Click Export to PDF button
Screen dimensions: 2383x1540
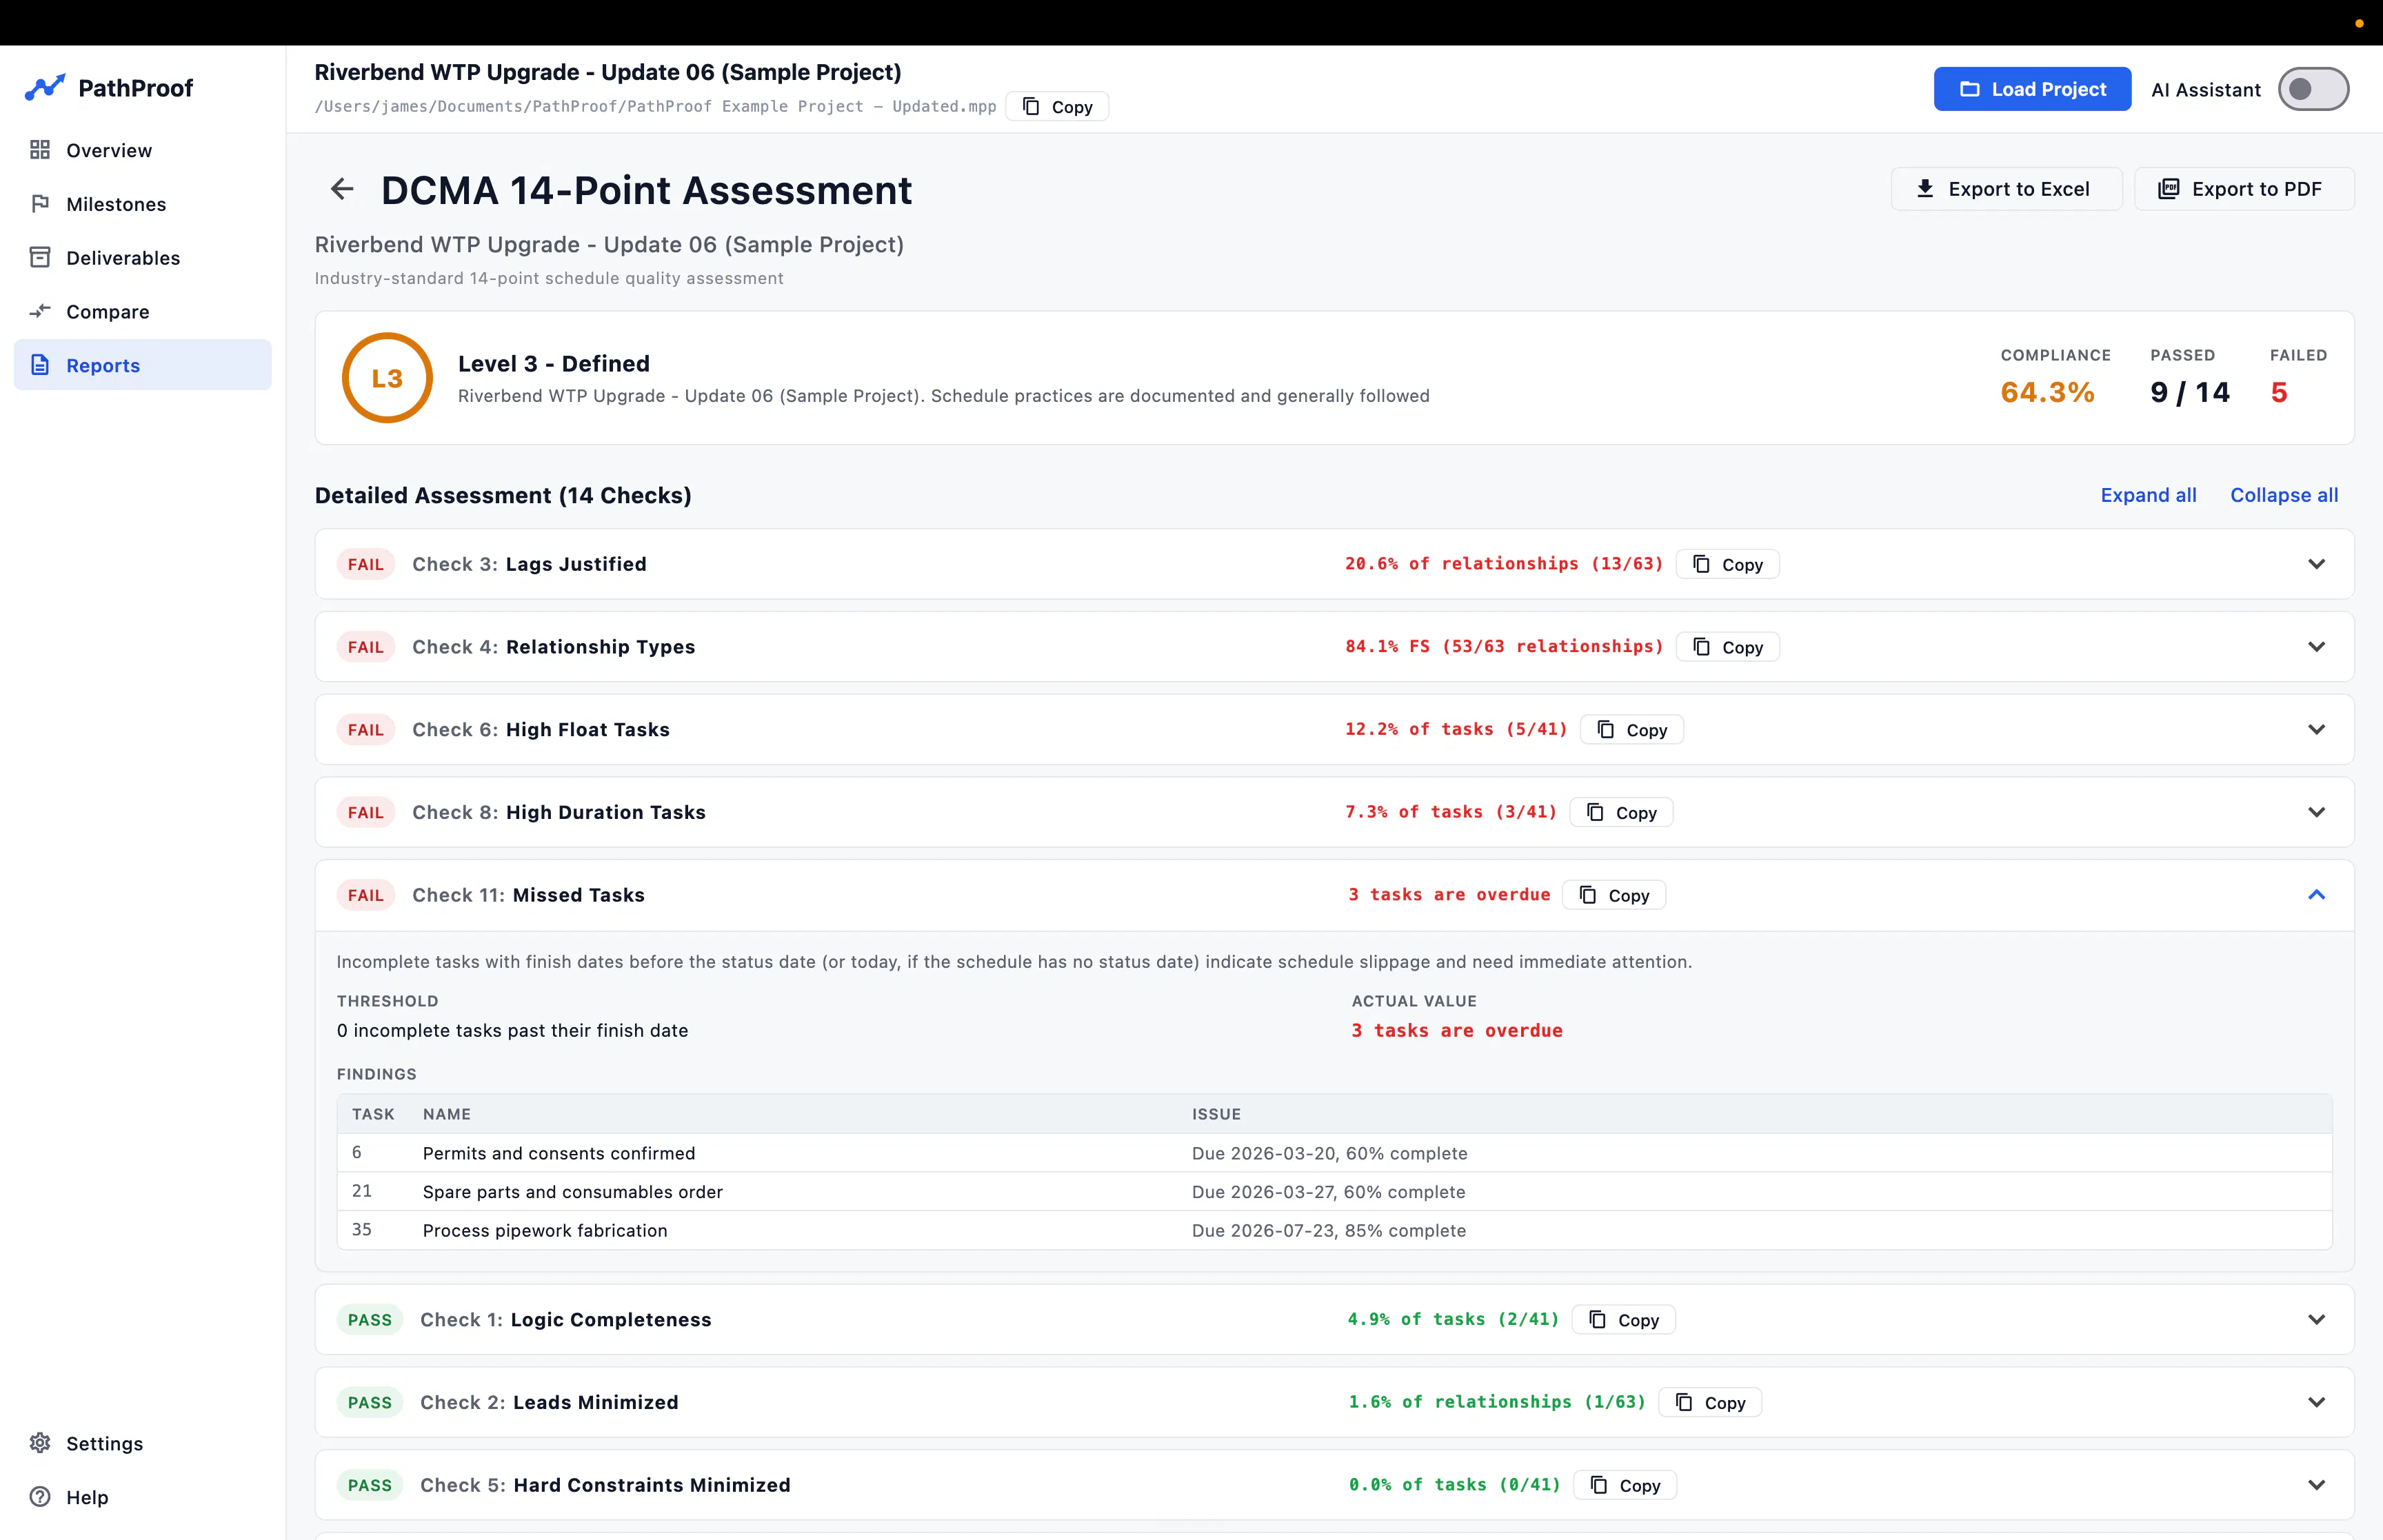(2244, 189)
